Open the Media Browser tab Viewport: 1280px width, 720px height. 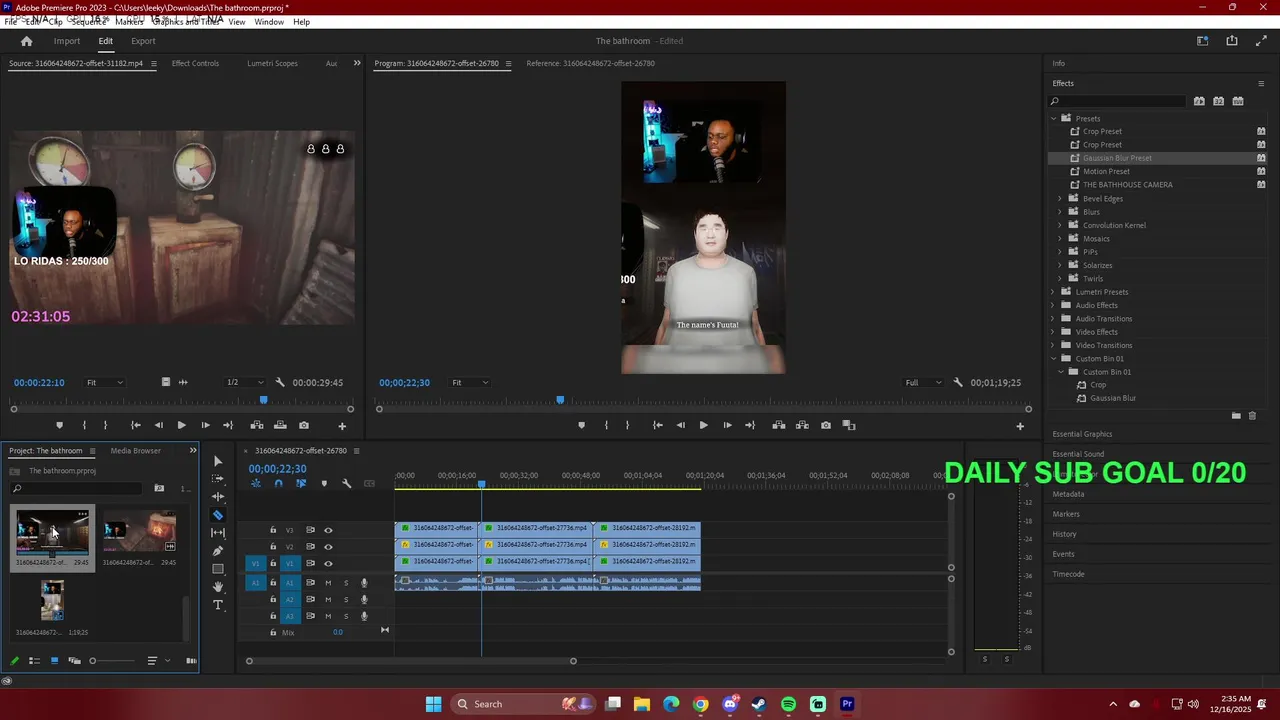click(135, 451)
